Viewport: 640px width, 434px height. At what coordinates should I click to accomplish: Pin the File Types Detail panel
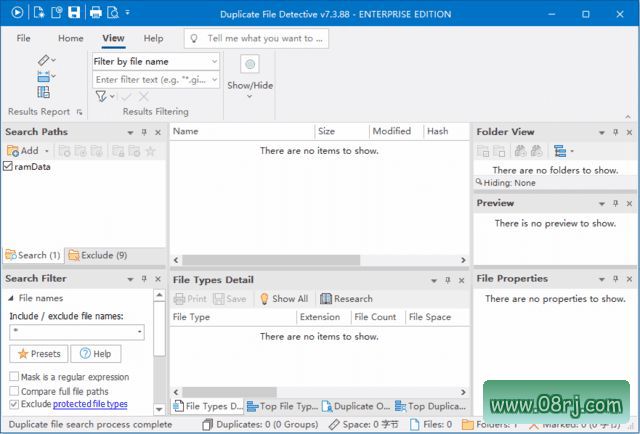[x=448, y=280]
